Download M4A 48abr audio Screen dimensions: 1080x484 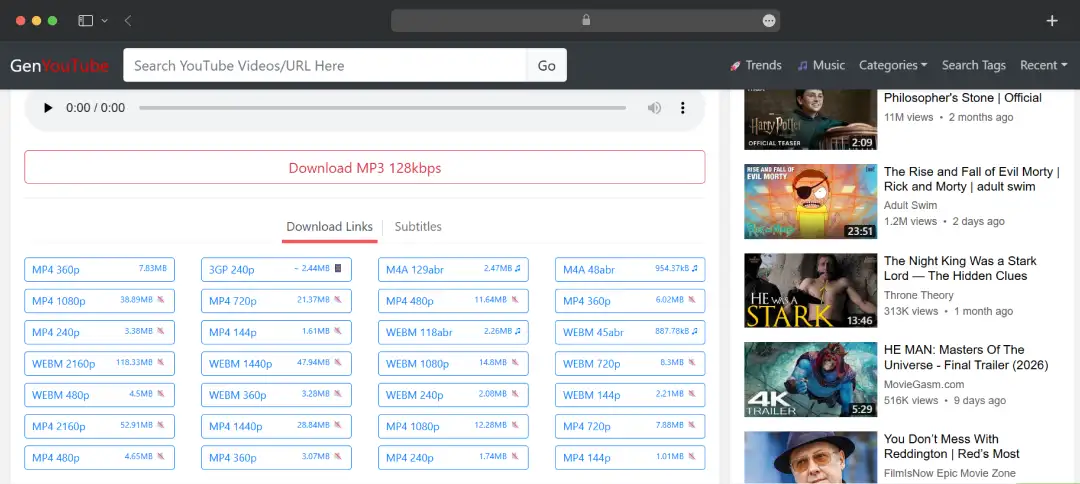pos(630,269)
